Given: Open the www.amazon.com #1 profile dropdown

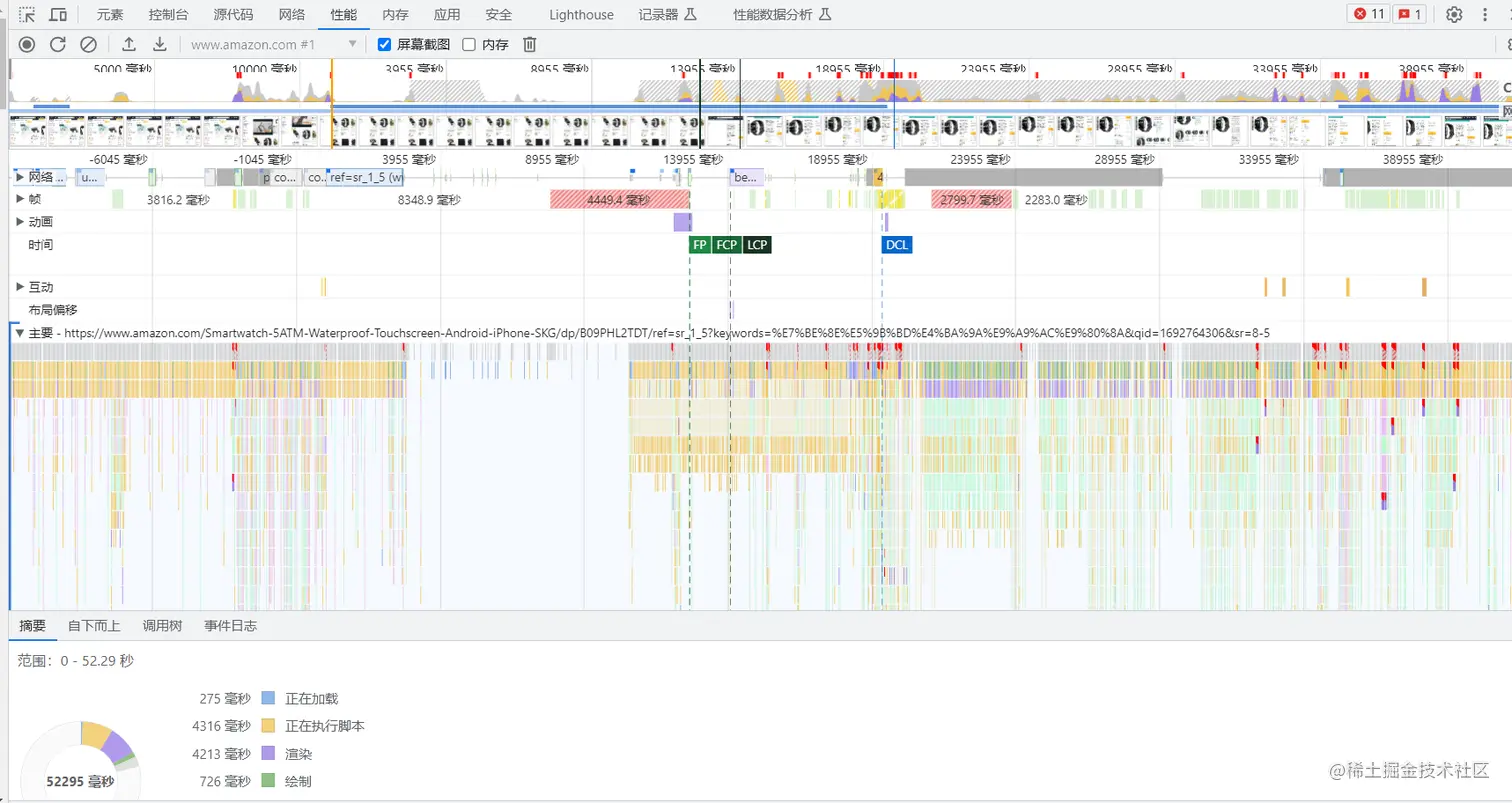Looking at the screenshot, I should point(273,44).
